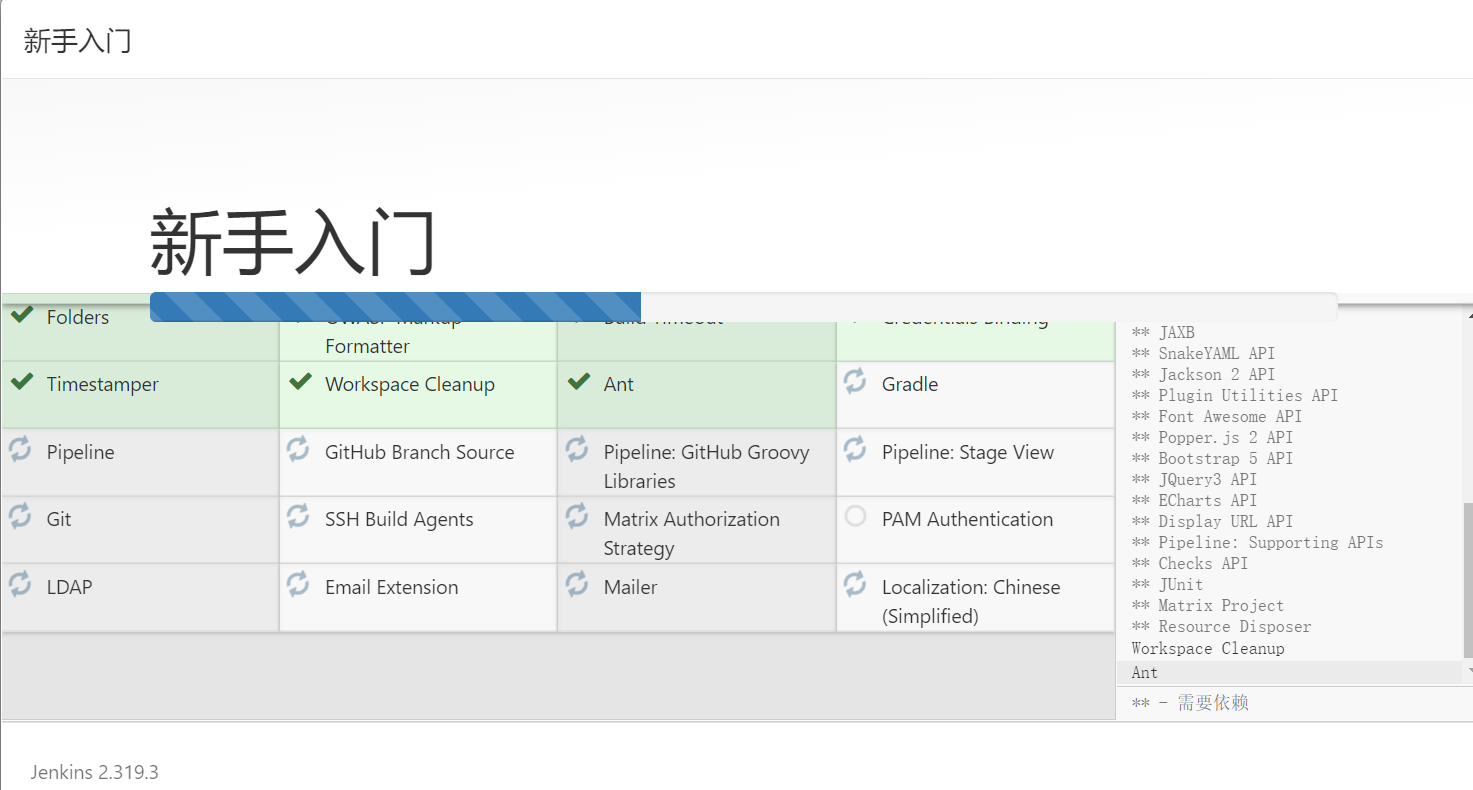This screenshot has width=1473, height=790.
Task: Click the SSH Build Agents text
Action: pos(399,519)
